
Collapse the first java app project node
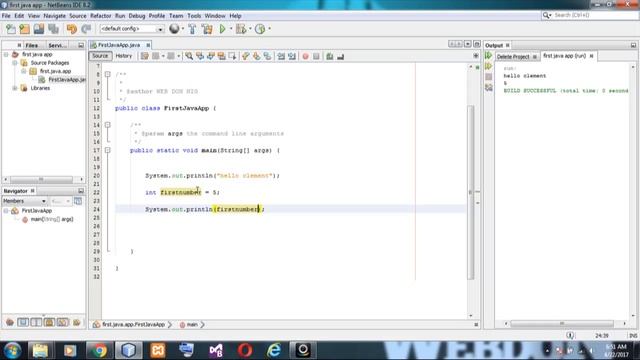pos(6,54)
